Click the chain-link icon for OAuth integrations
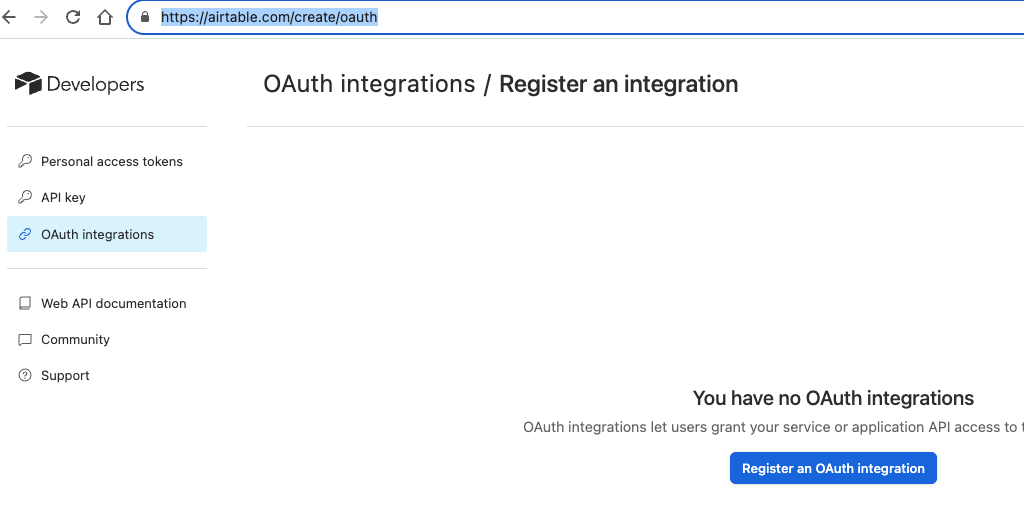This screenshot has height=508, width=1024. pos(25,234)
